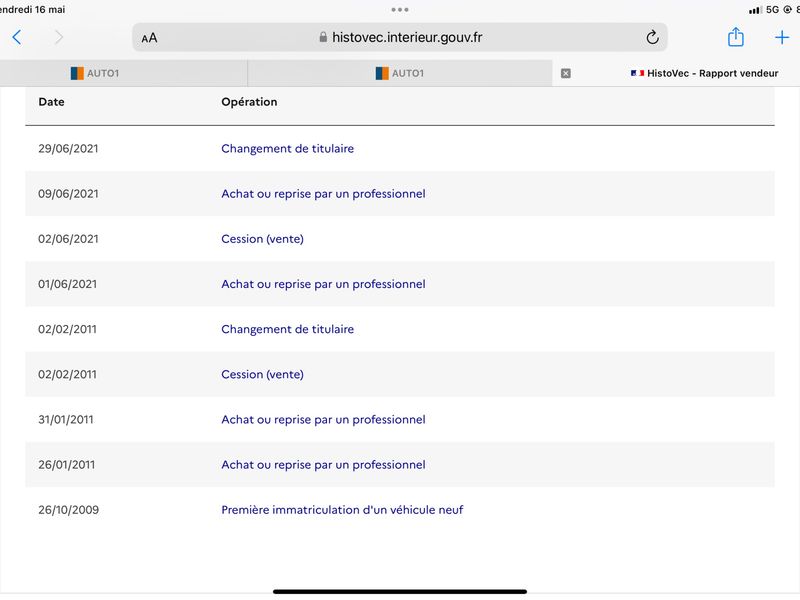Open Achat ou reprise par un professionnel 09/06/2021
The height and width of the screenshot is (600, 800).
323,194
